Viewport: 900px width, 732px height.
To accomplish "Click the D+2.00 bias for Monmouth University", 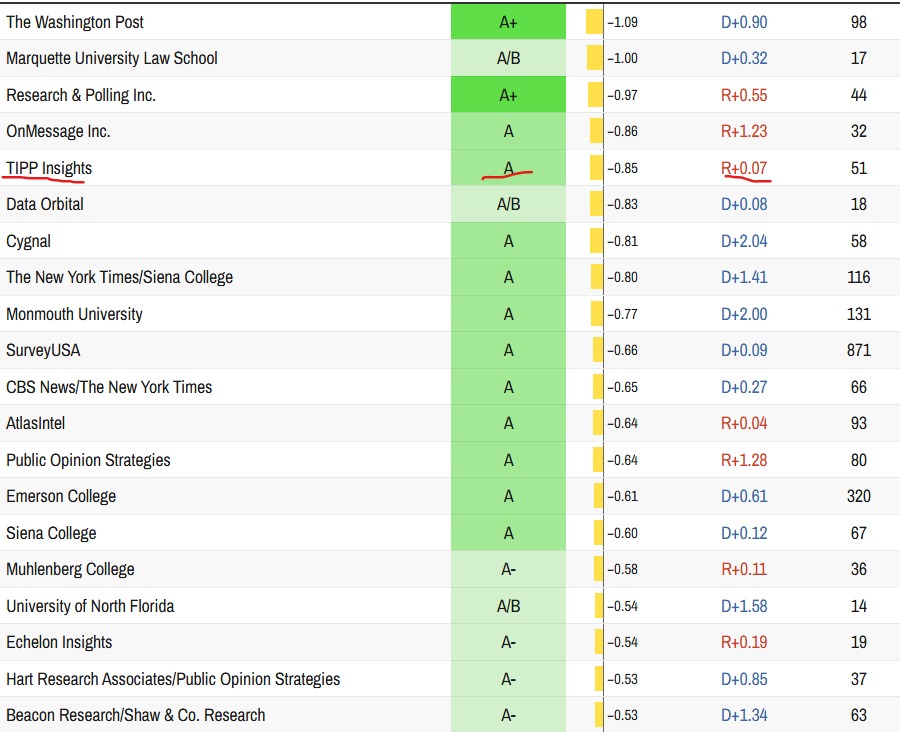I will [x=744, y=313].
